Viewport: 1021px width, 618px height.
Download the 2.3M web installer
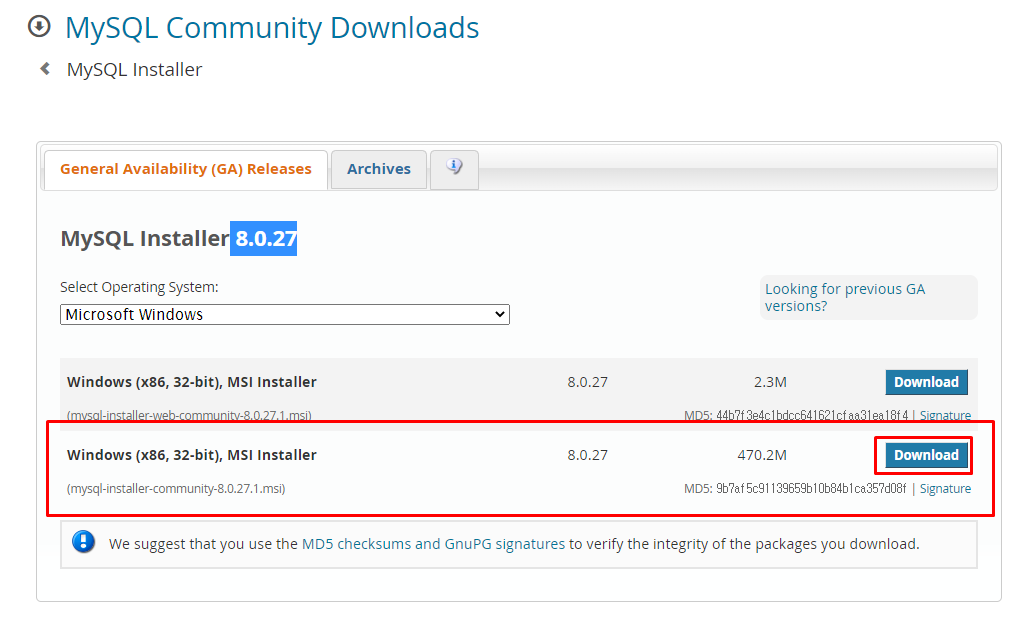click(x=926, y=382)
